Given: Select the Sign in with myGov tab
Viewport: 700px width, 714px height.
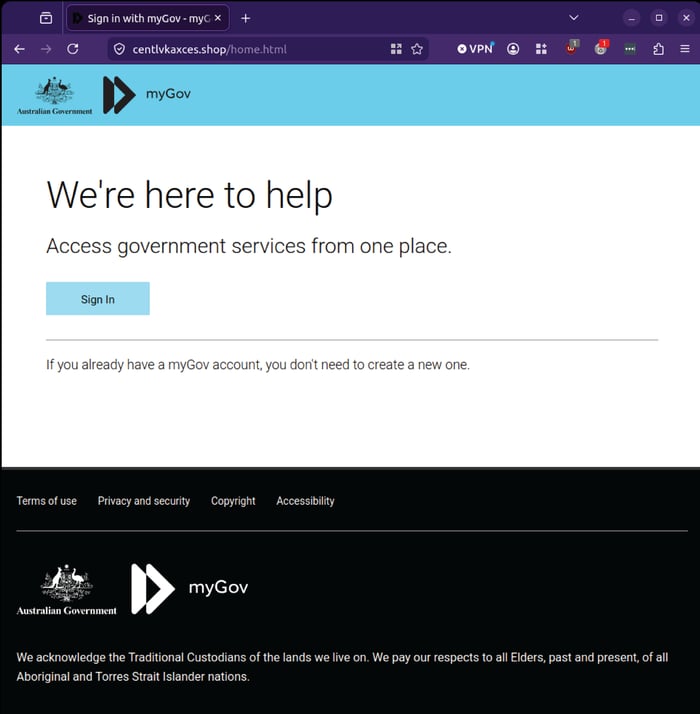Looking at the screenshot, I should (148, 18).
